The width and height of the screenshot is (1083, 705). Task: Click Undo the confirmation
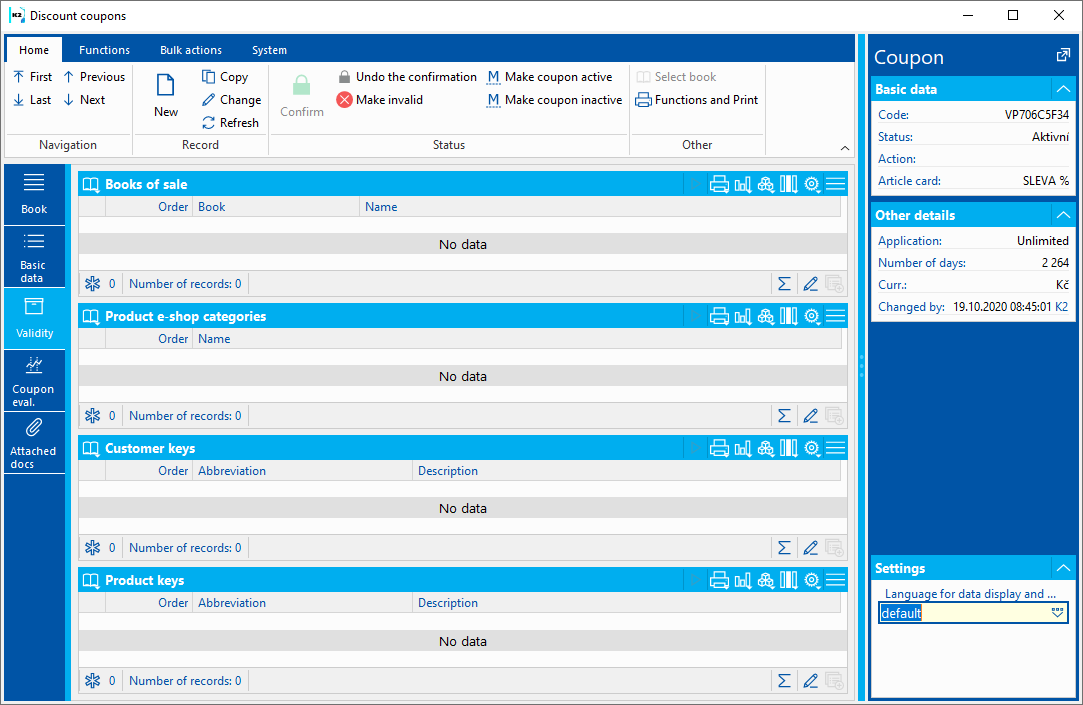[407, 77]
